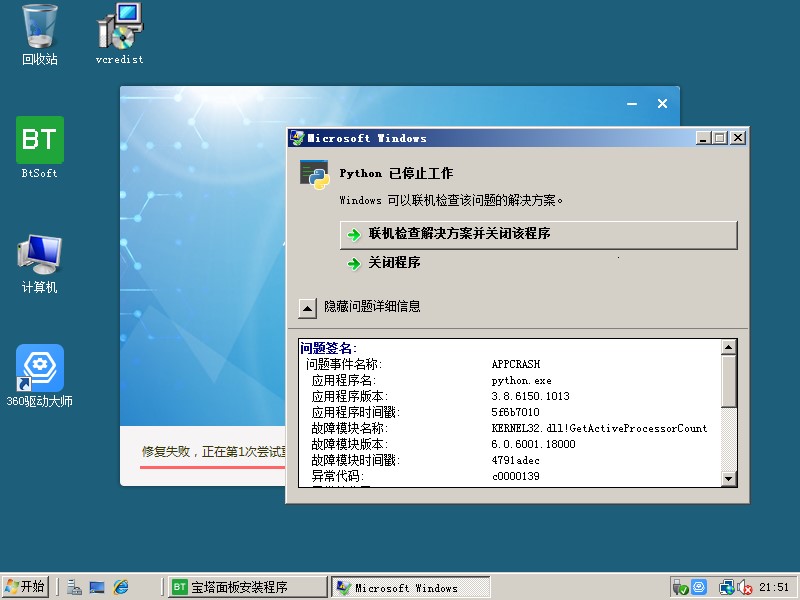Image resolution: width=800 pixels, height=600 pixels.
Task: Minimize the Microsoft Windows crash dialog
Action: (x=703, y=138)
